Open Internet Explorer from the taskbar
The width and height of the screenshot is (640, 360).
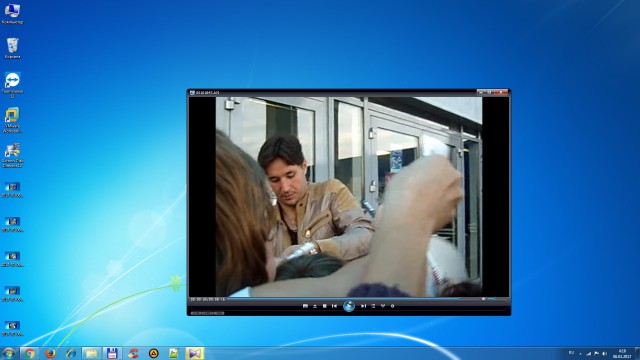point(71,353)
